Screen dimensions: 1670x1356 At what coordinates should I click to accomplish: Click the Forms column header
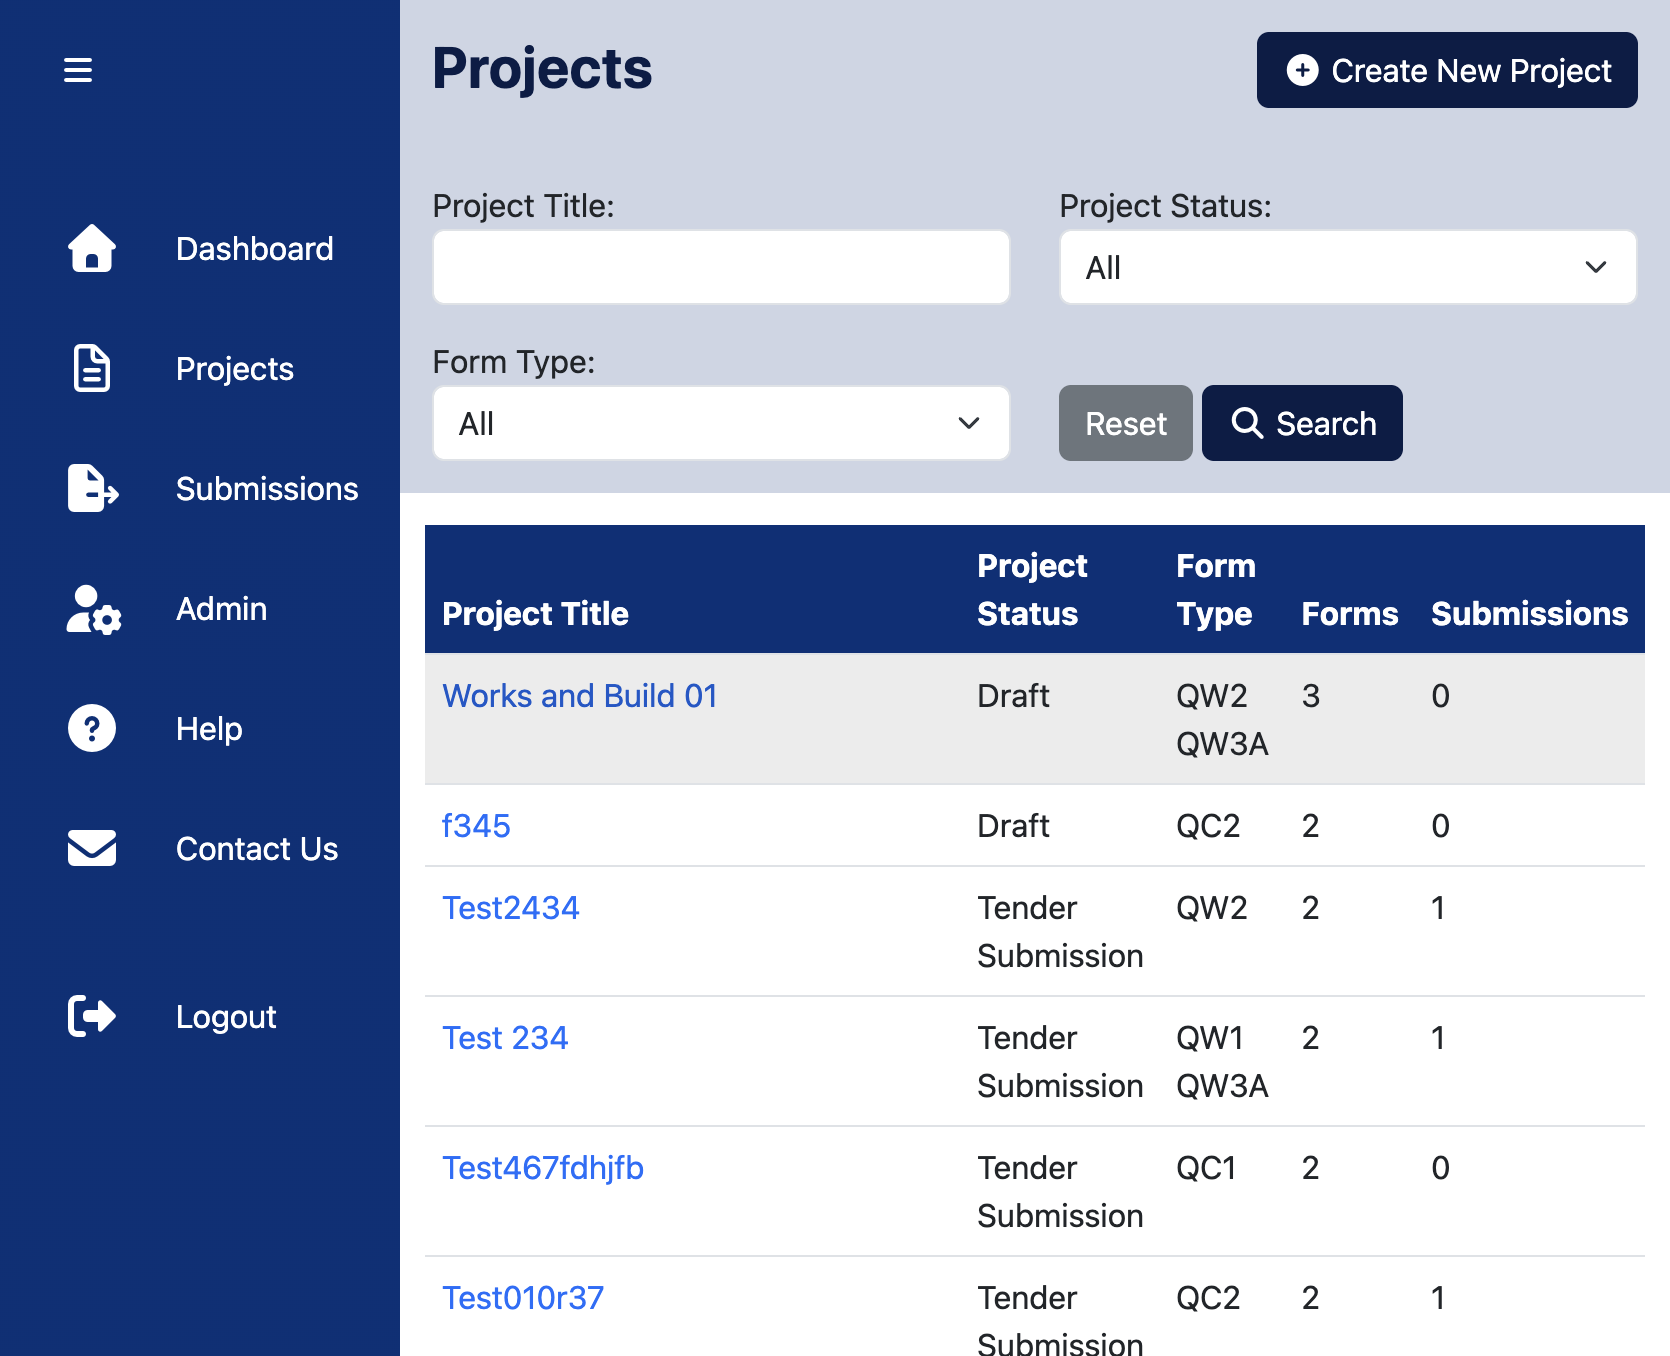[1350, 614]
